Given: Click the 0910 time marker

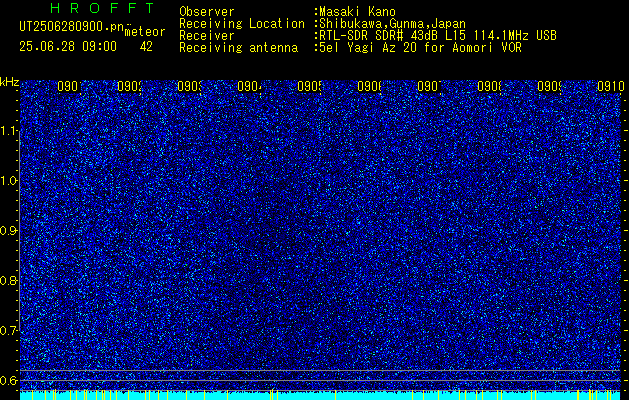Looking at the screenshot, I should (x=610, y=86).
